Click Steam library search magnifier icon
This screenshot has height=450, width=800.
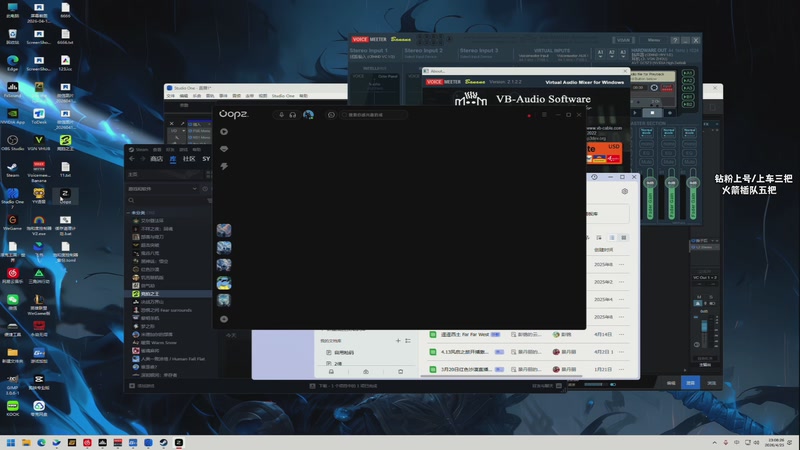(x=131, y=201)
